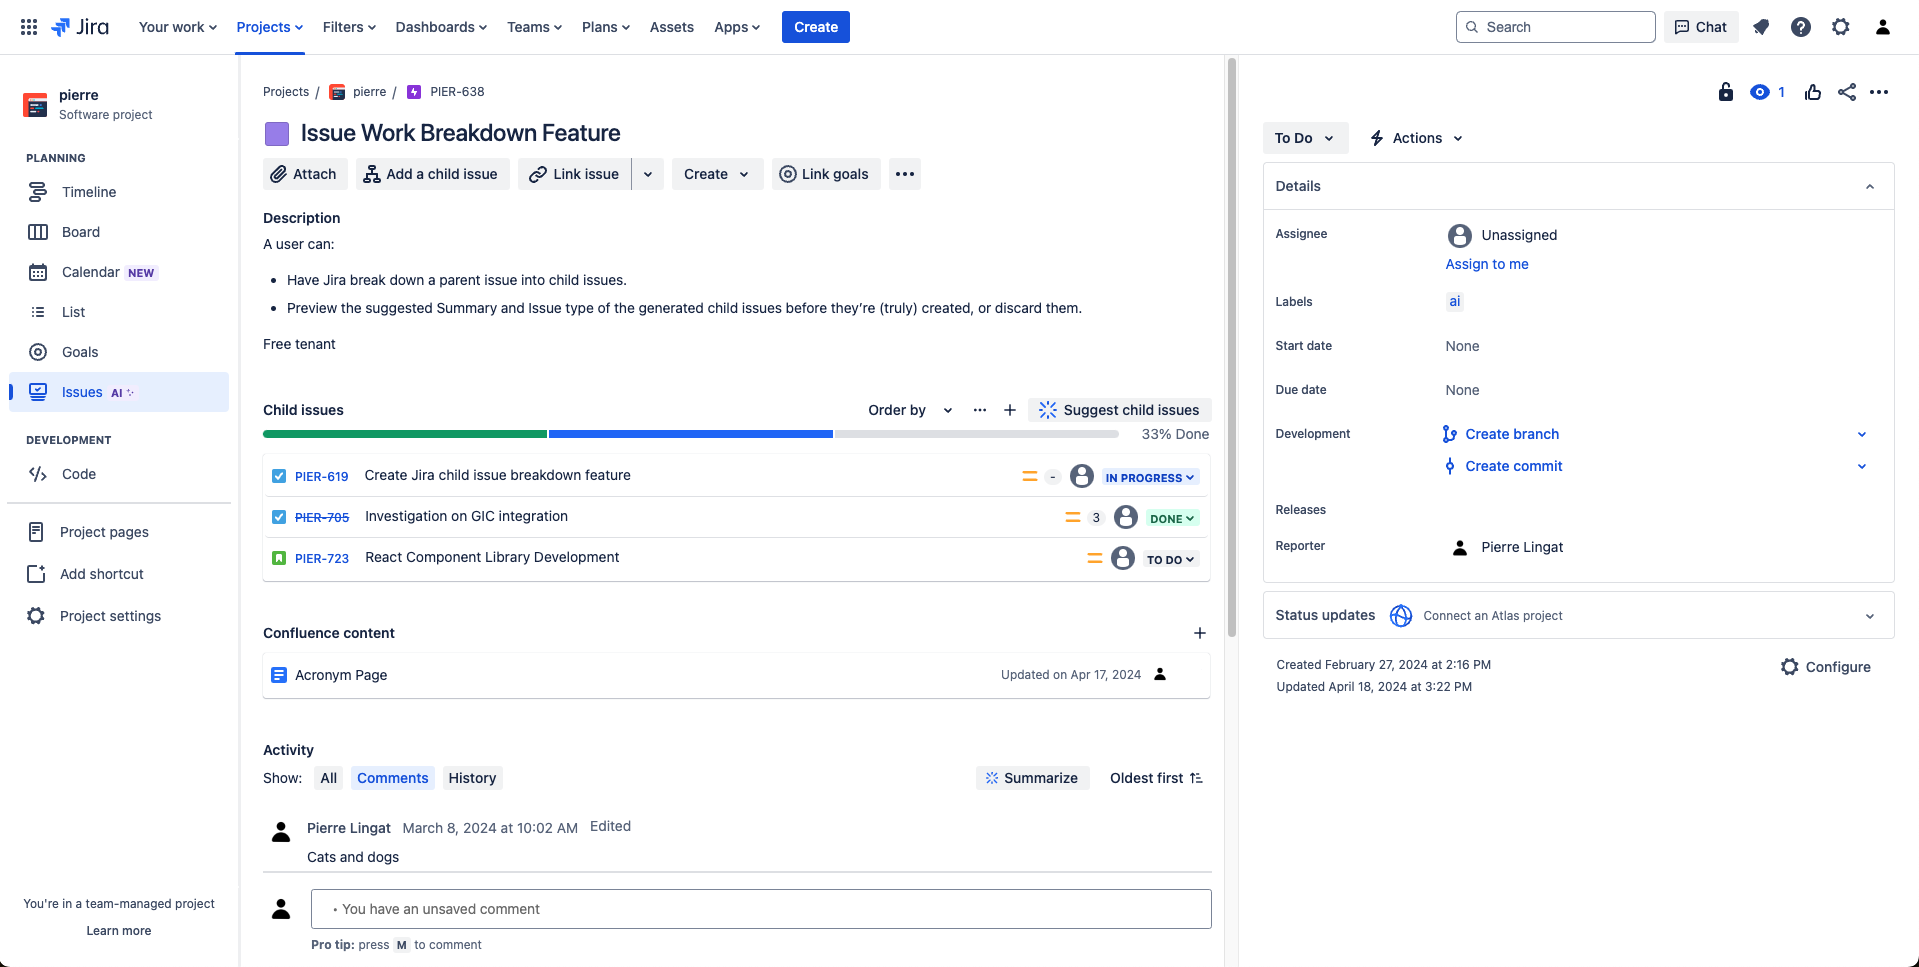The image size is (1919, 967).
Task: Click the unsaved comment input box
Action: point(761,909)
